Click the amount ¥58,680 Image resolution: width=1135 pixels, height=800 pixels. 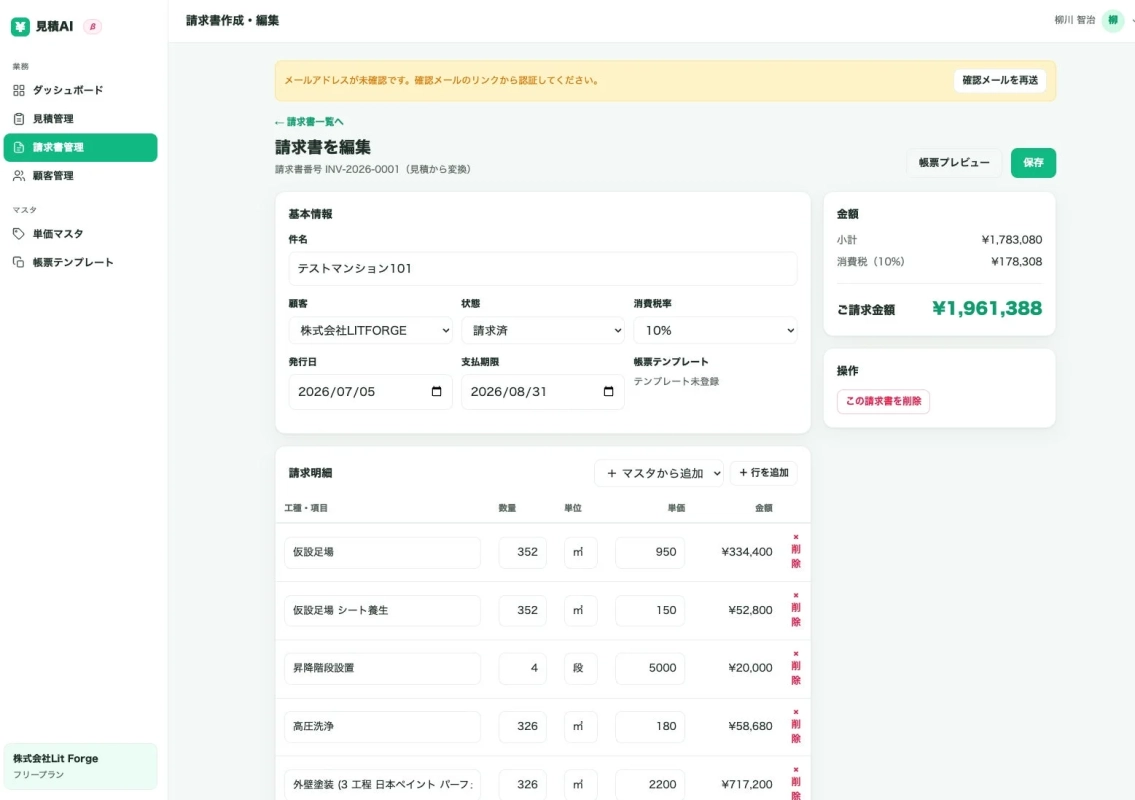tap(750, 726)
